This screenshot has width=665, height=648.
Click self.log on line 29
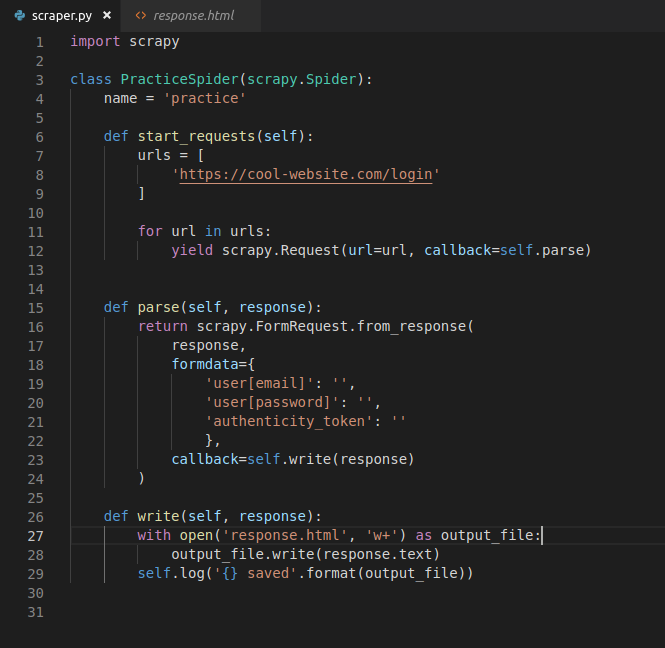click(x=171, y=573)
